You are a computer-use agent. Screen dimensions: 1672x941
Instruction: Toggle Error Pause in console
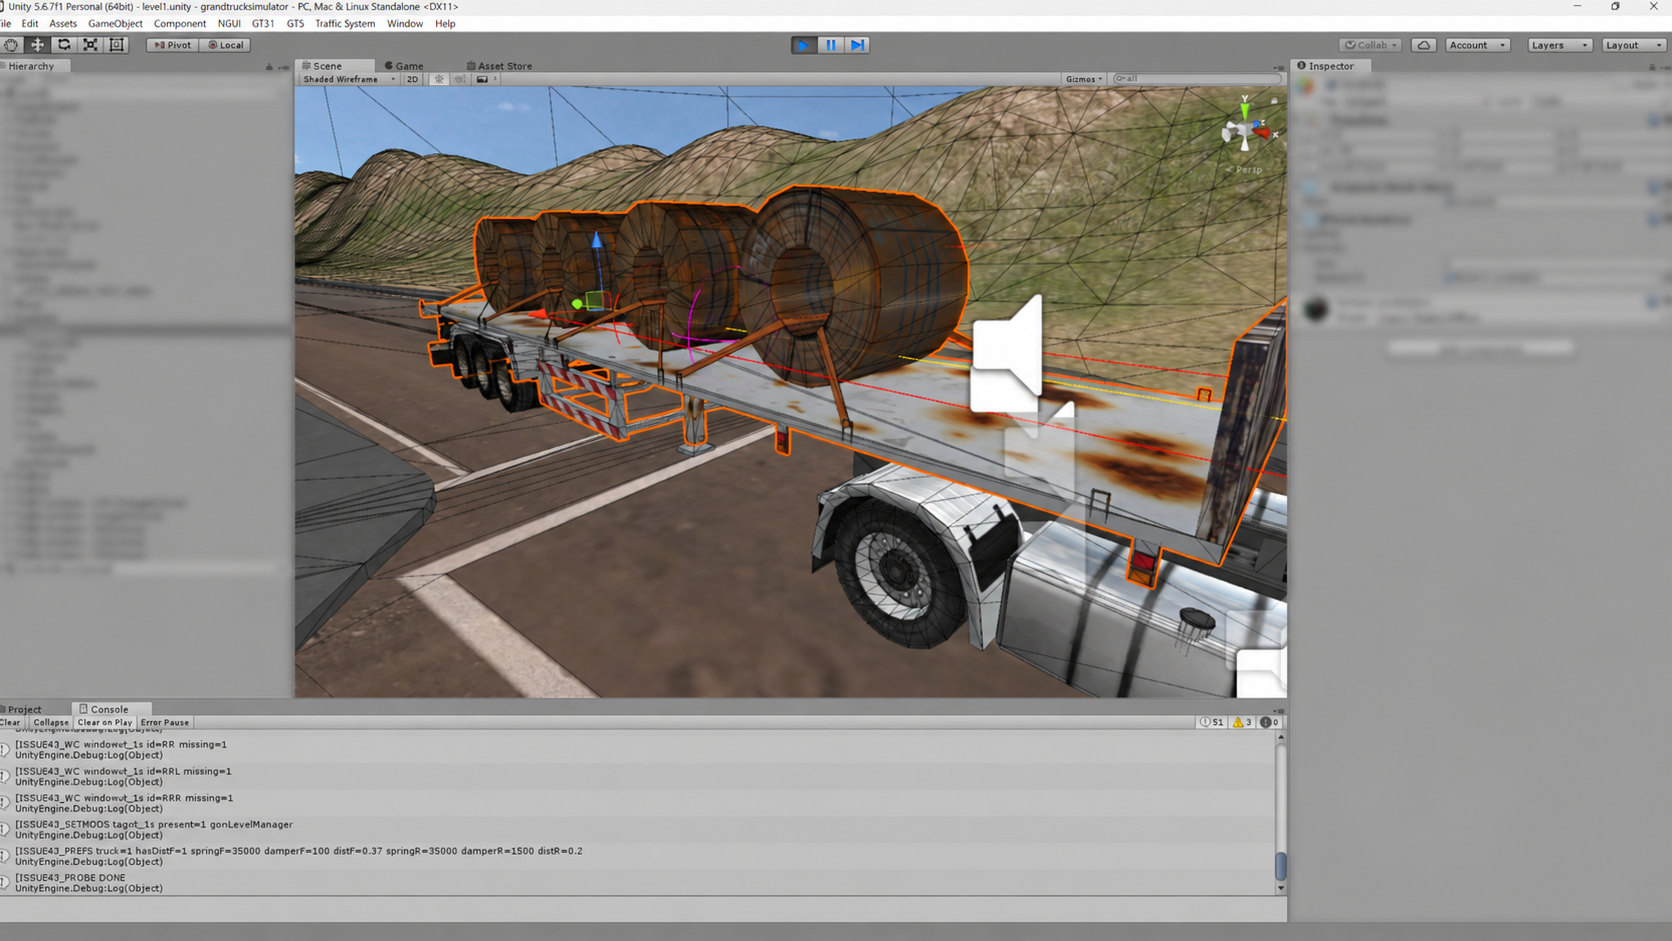coord(165,722)
